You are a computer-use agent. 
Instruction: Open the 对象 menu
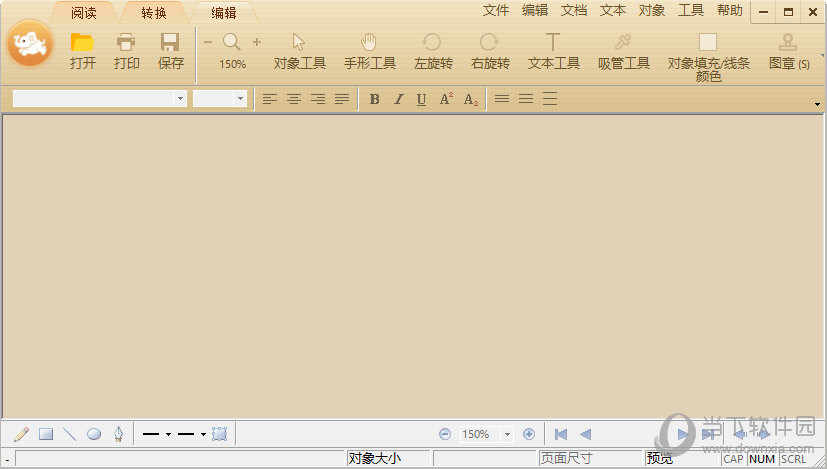point(652,11)
